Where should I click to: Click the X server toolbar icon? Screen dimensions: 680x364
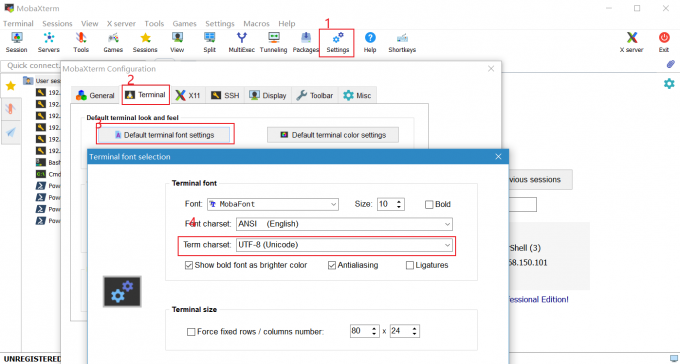point(631,43)
